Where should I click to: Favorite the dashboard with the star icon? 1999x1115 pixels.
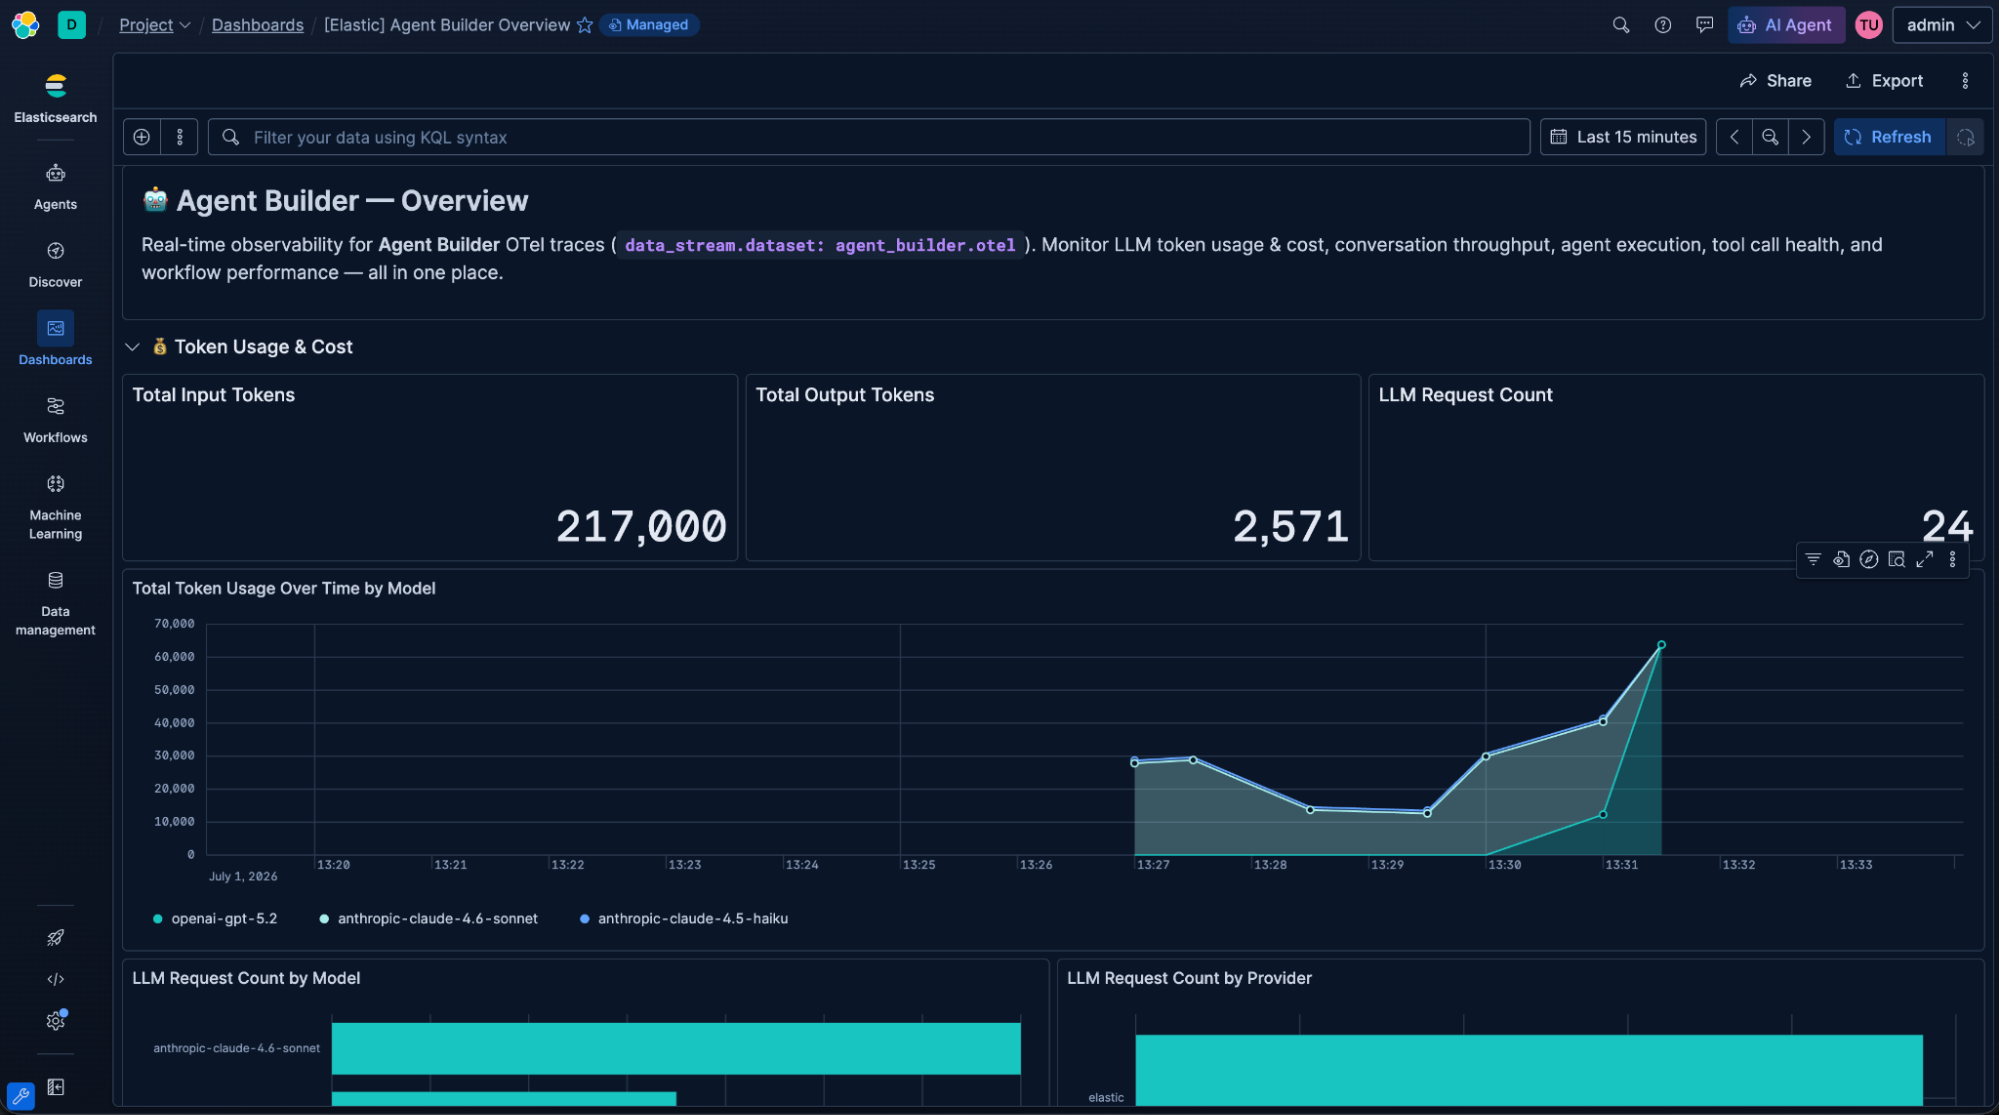coord(585,25)
